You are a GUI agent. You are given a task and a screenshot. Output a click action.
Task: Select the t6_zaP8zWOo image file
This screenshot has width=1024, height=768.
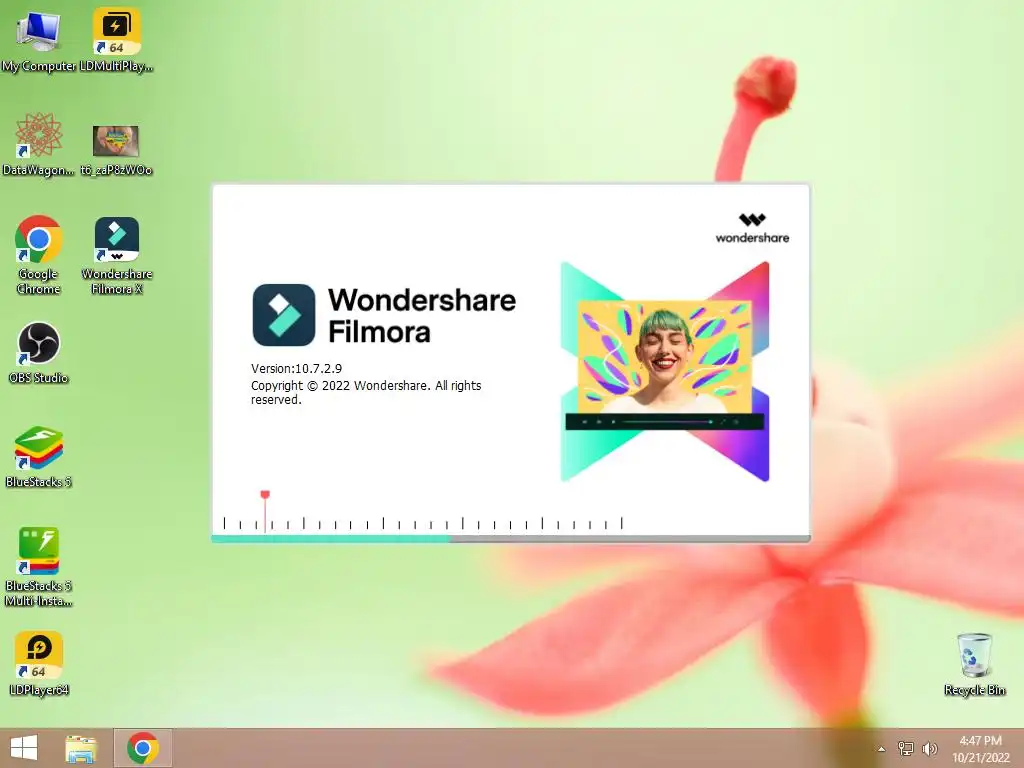(116, 150)
